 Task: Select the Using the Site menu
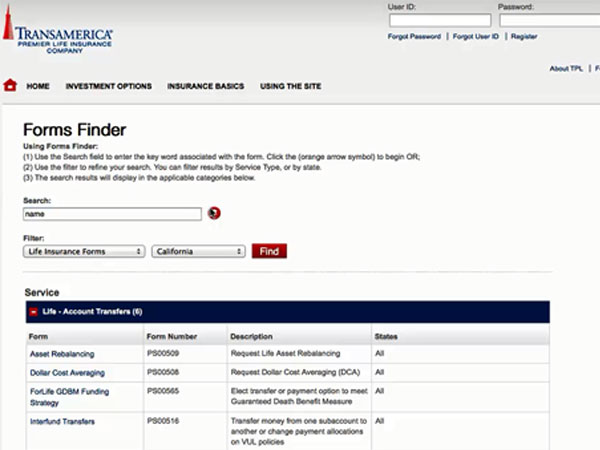pos(291,87)
